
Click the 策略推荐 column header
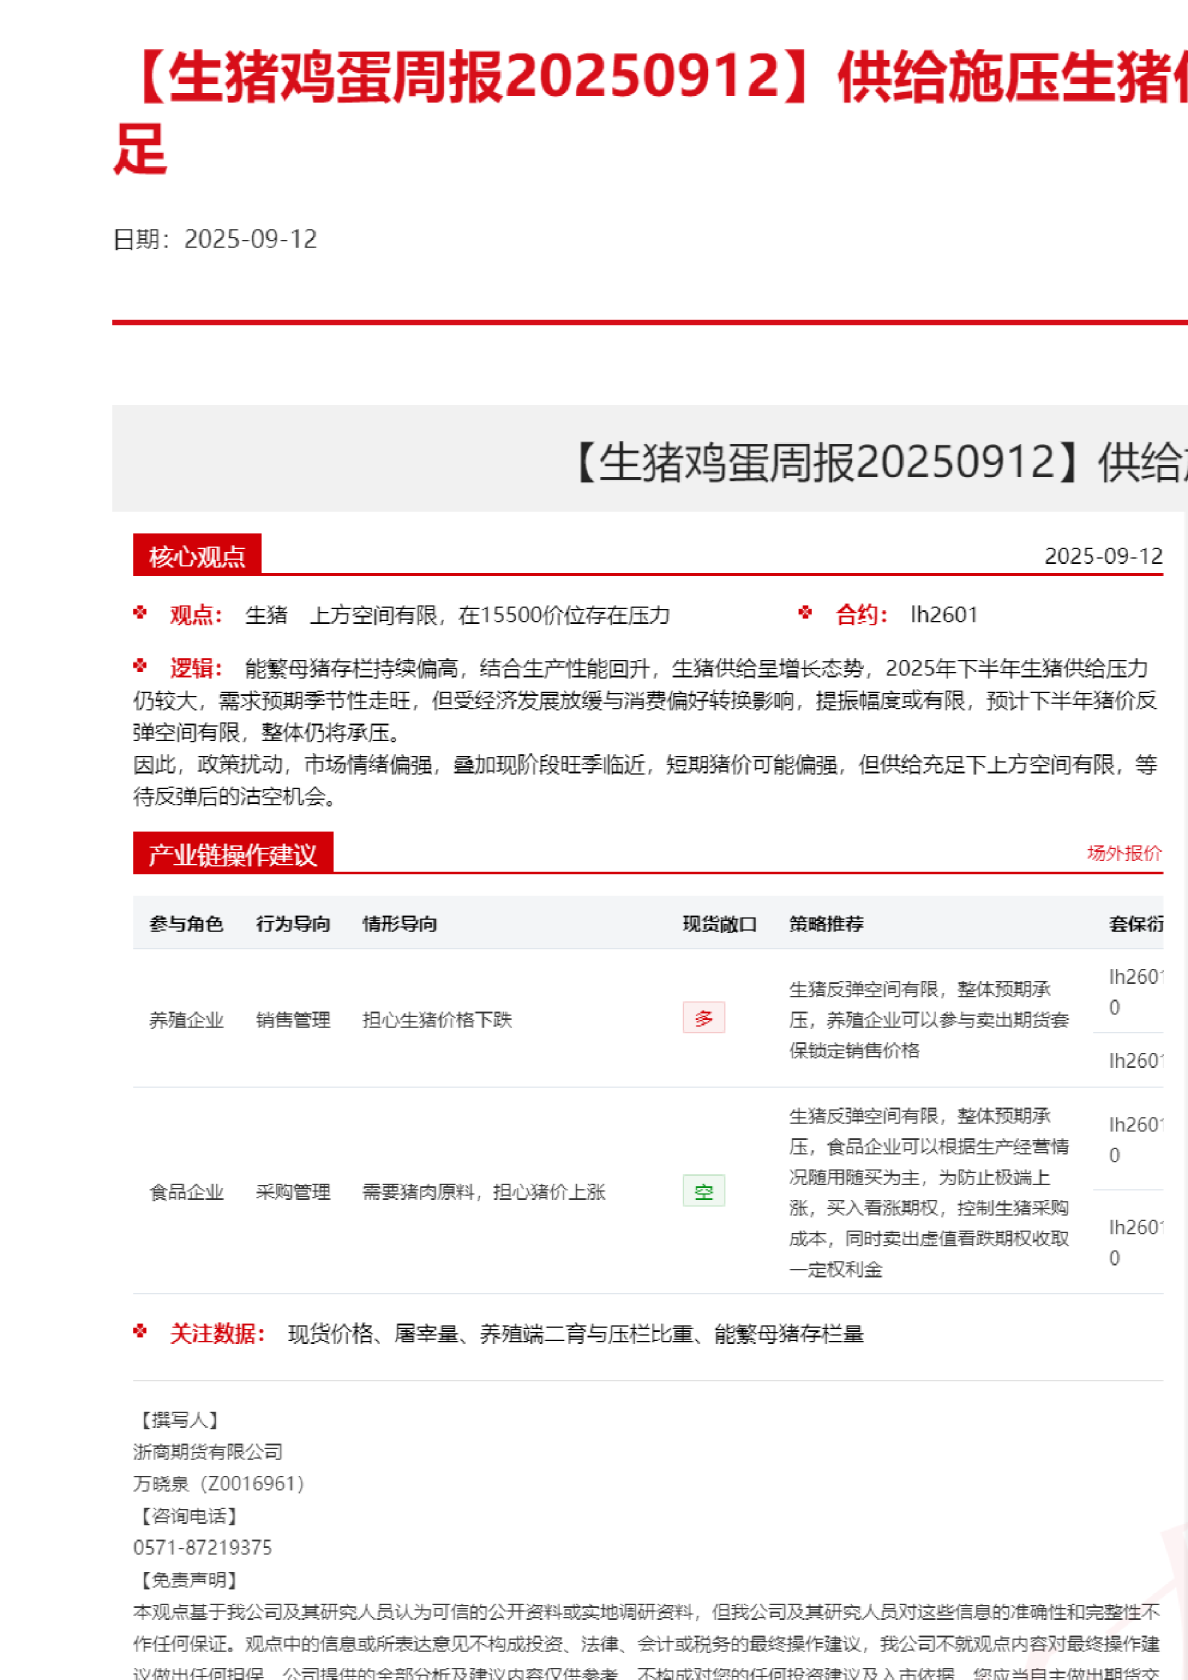[826, 924]
